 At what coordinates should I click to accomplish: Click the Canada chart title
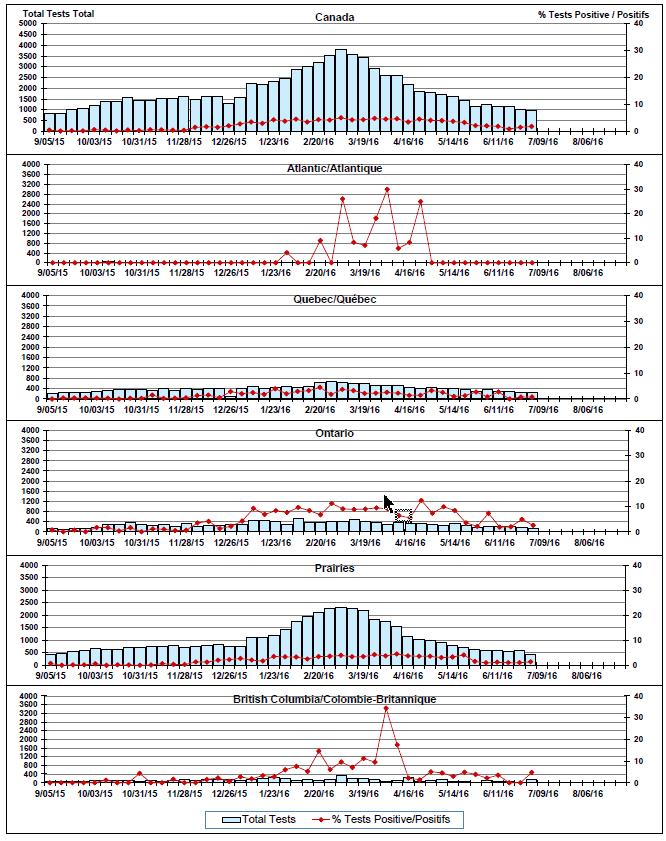pos(334,17)
